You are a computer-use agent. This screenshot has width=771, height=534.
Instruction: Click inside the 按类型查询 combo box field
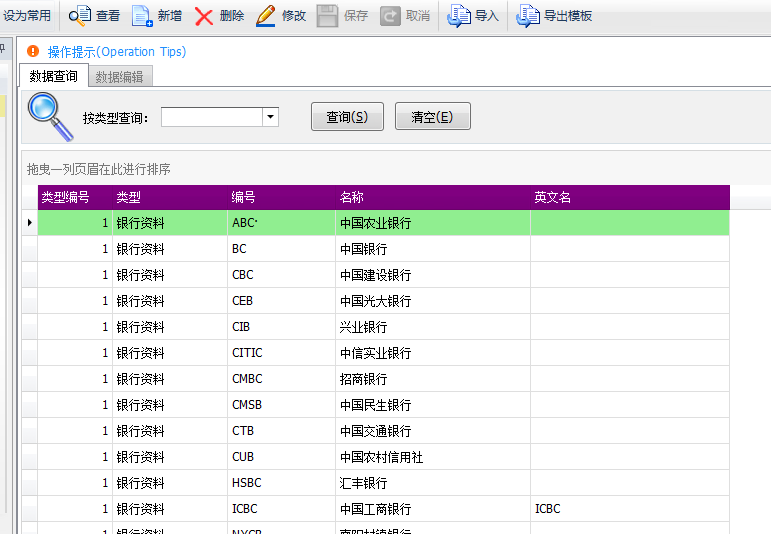[x=212, y=117]
